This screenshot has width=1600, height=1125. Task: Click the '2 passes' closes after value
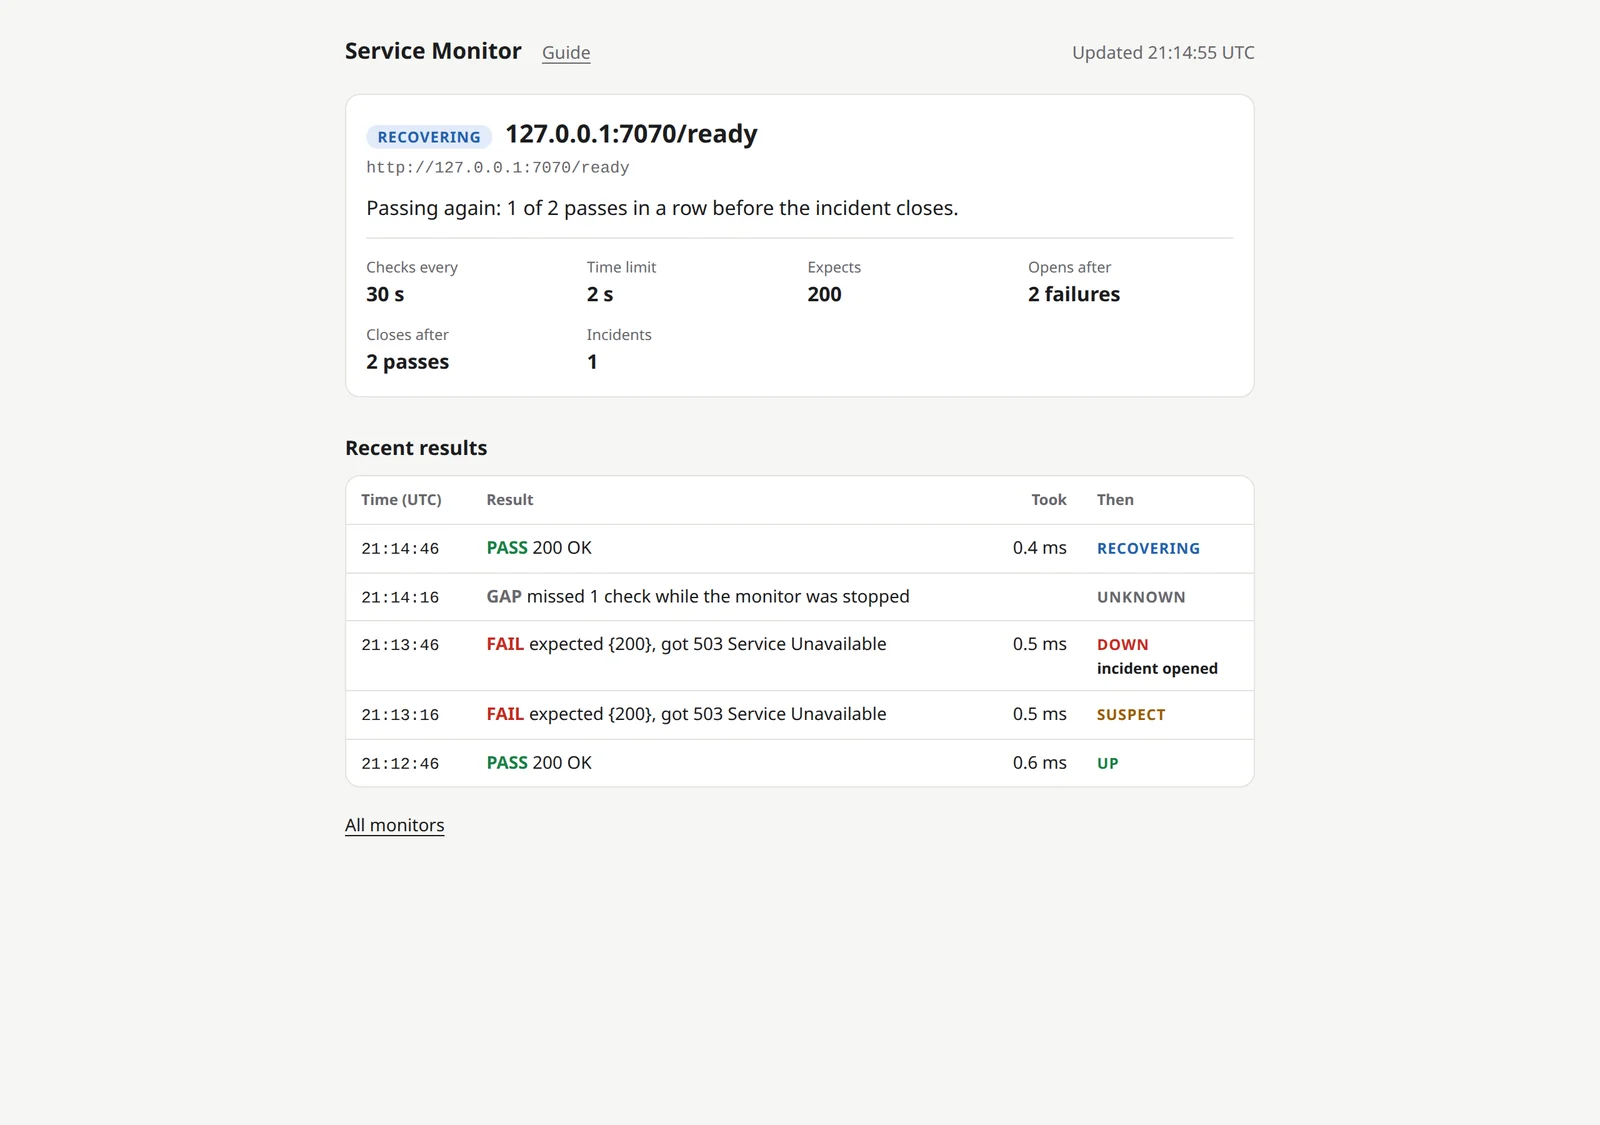(408, 362)
